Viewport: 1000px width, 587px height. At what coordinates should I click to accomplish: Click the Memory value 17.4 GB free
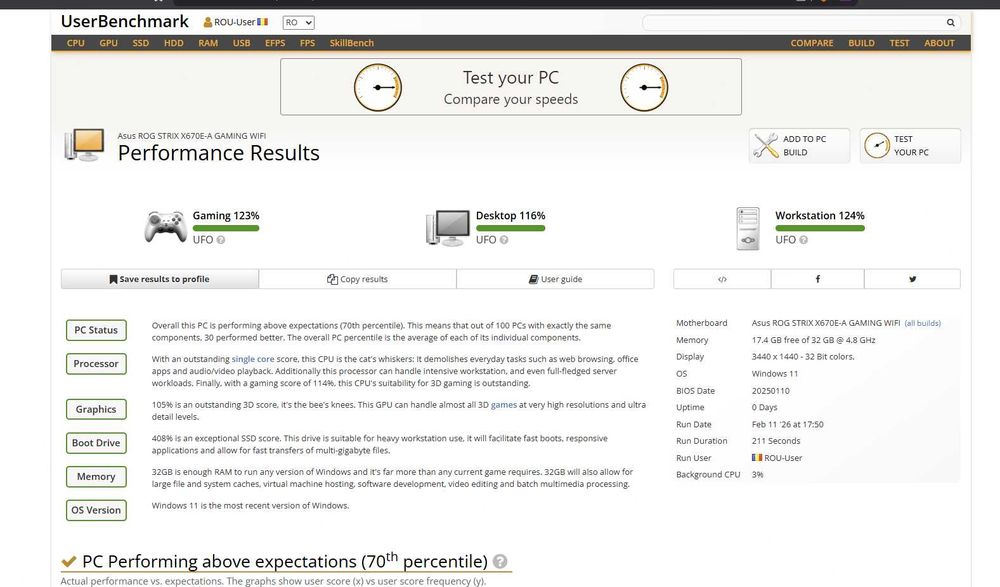pyautogui.click(x=814, y=340)
